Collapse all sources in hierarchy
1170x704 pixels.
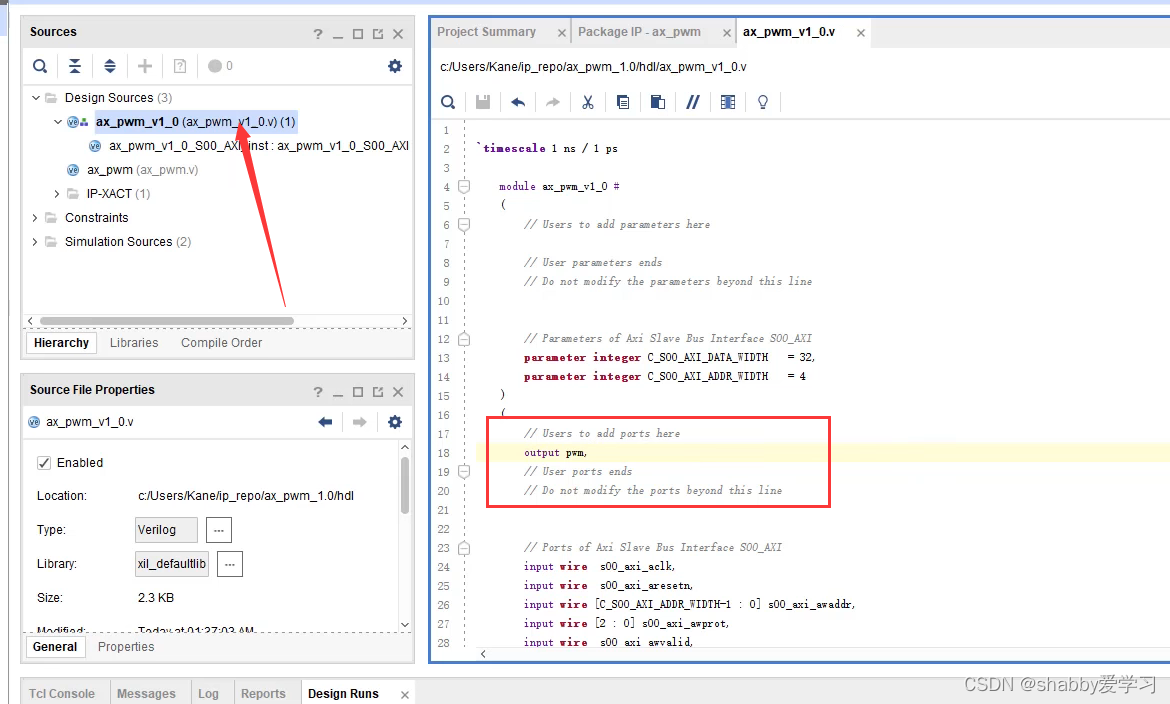75,66
